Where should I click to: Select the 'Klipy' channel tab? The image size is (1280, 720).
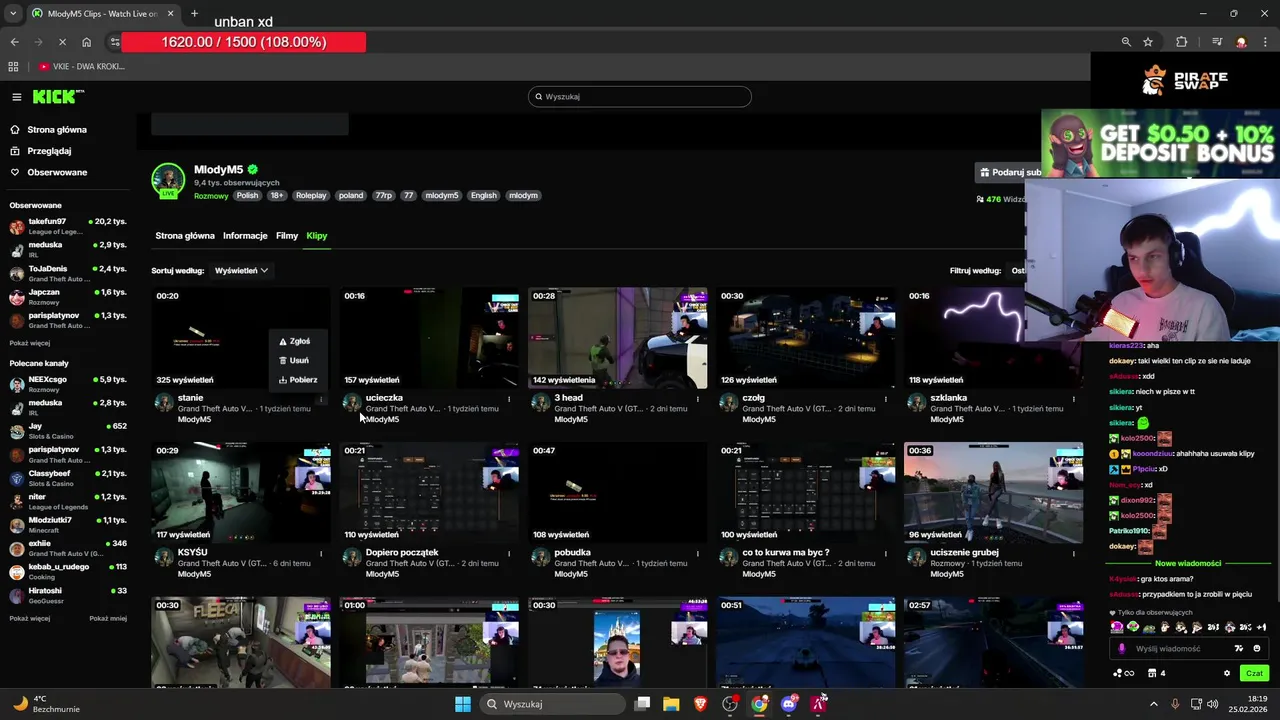pos(317,236)
